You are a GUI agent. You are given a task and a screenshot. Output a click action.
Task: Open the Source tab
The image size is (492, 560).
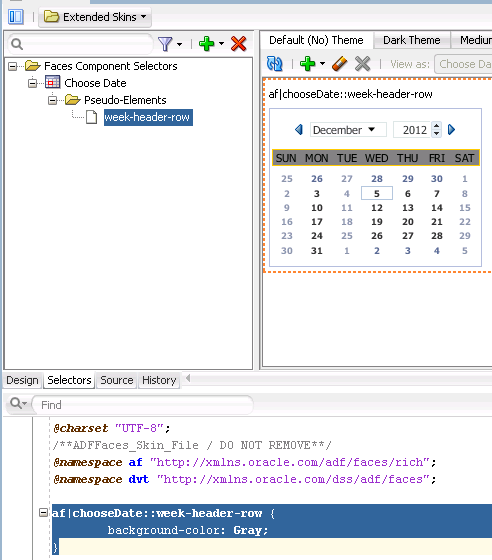pyautogui.click(x=116, y=380)
